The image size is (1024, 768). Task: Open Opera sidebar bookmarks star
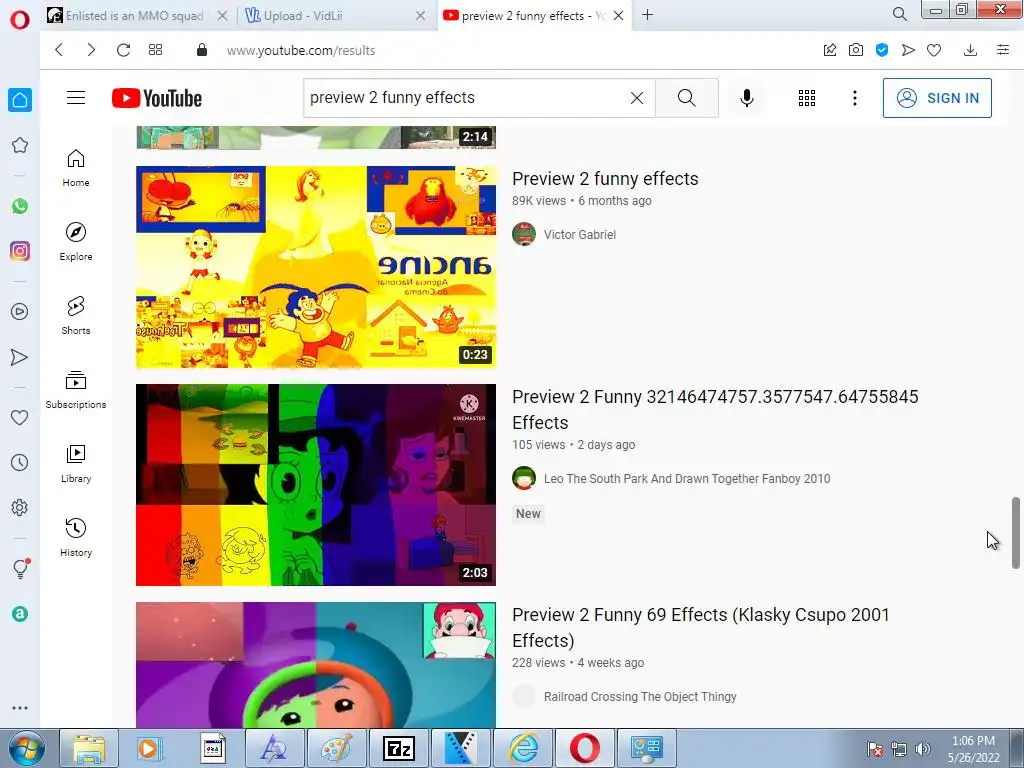click(x=20, y=145)
